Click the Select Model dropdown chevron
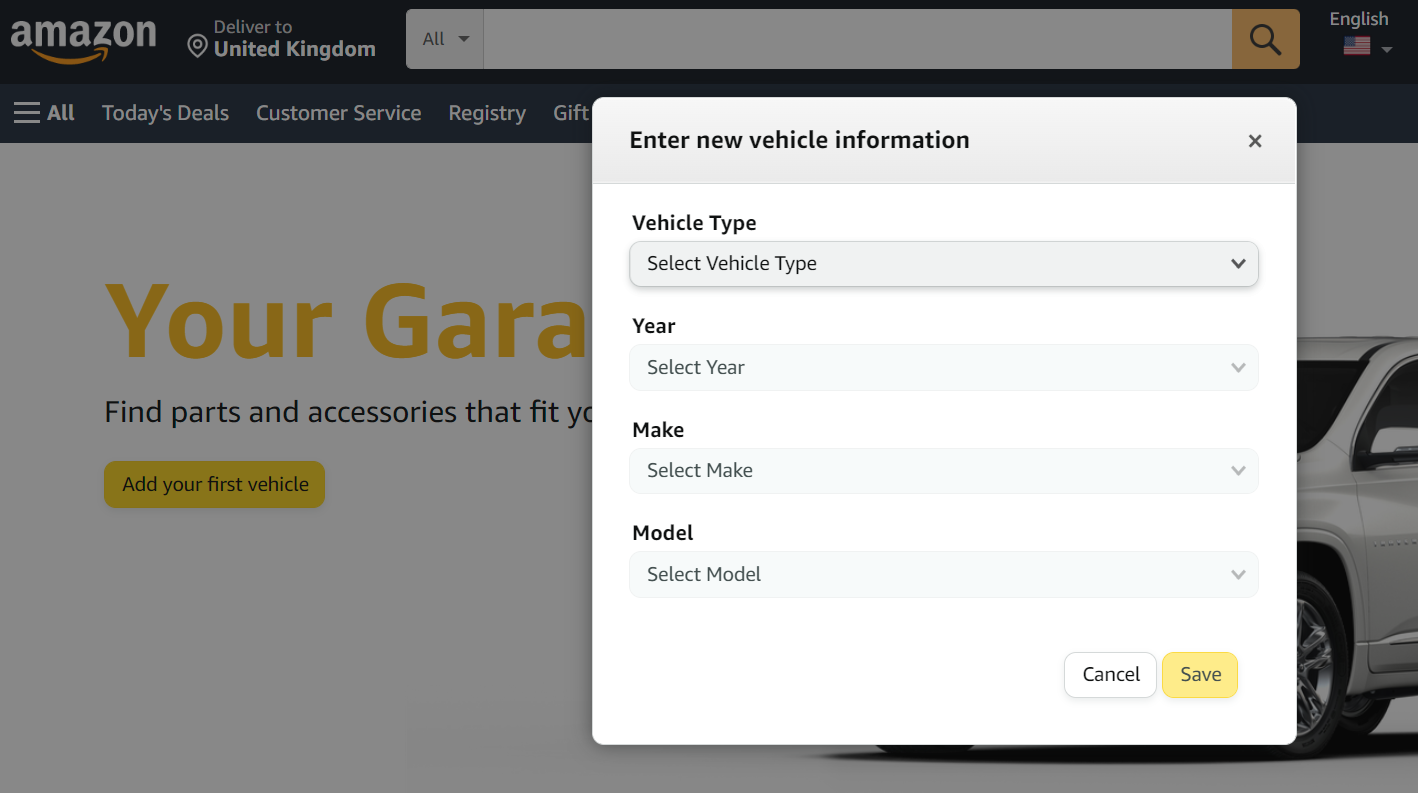Image resolution: width=1418 pixels, height=793 pixels. coord(1238,574)
